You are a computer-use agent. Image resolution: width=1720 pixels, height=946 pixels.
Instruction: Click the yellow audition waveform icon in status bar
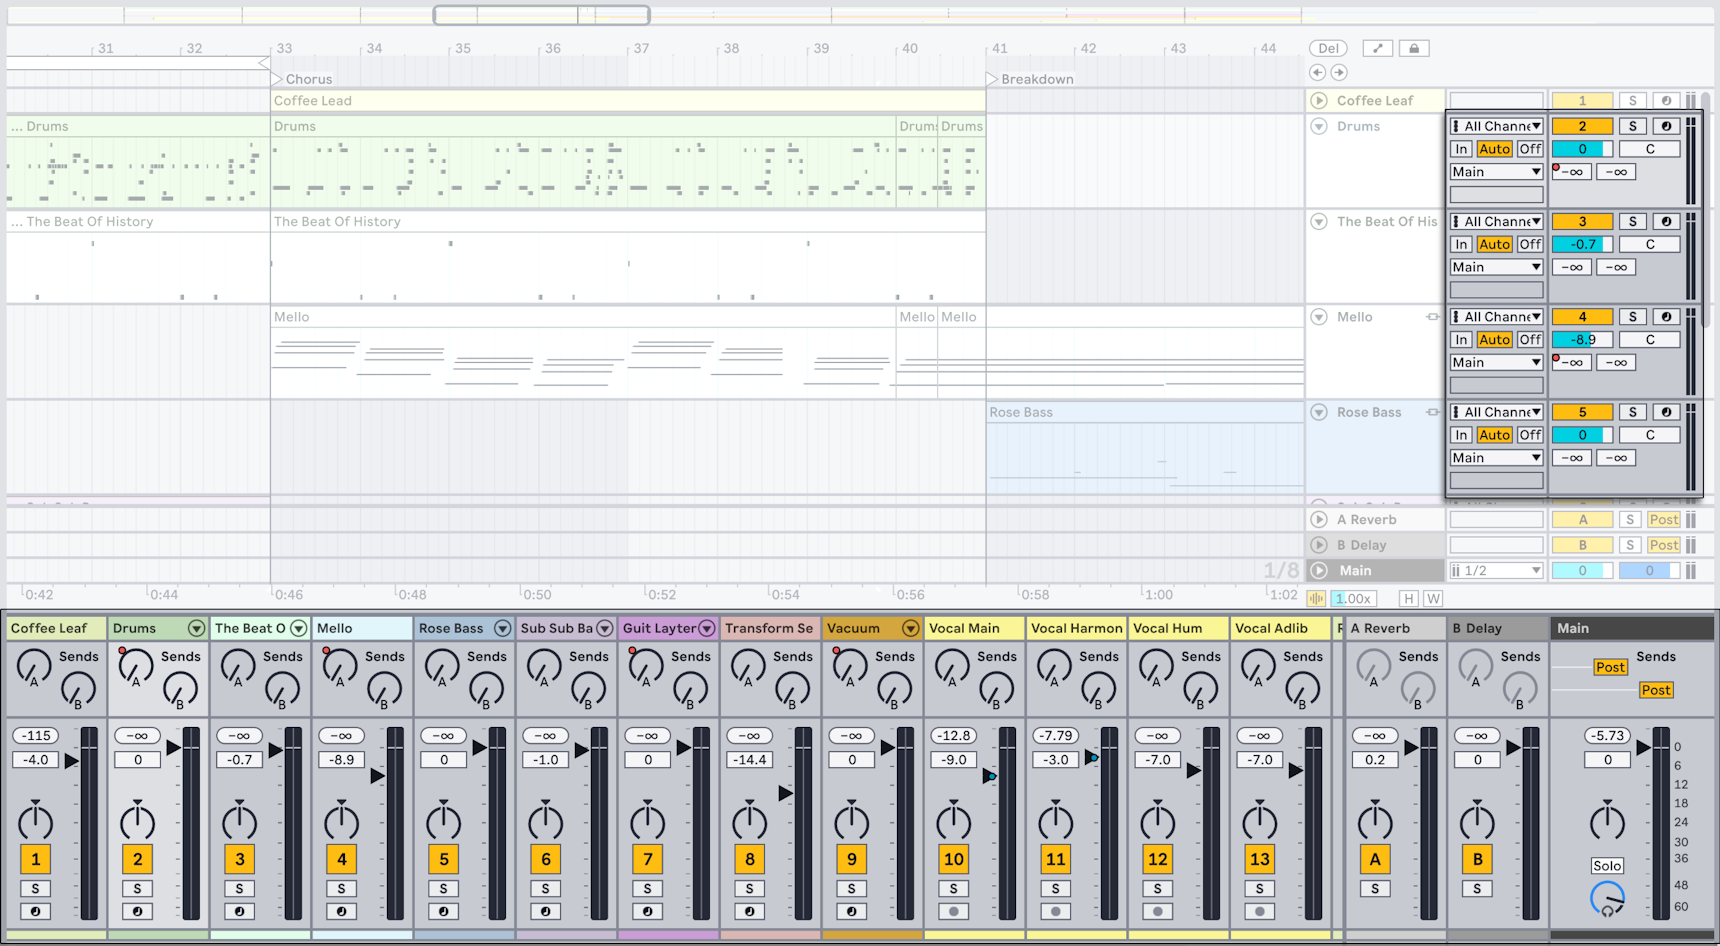tap(1315, 597)
